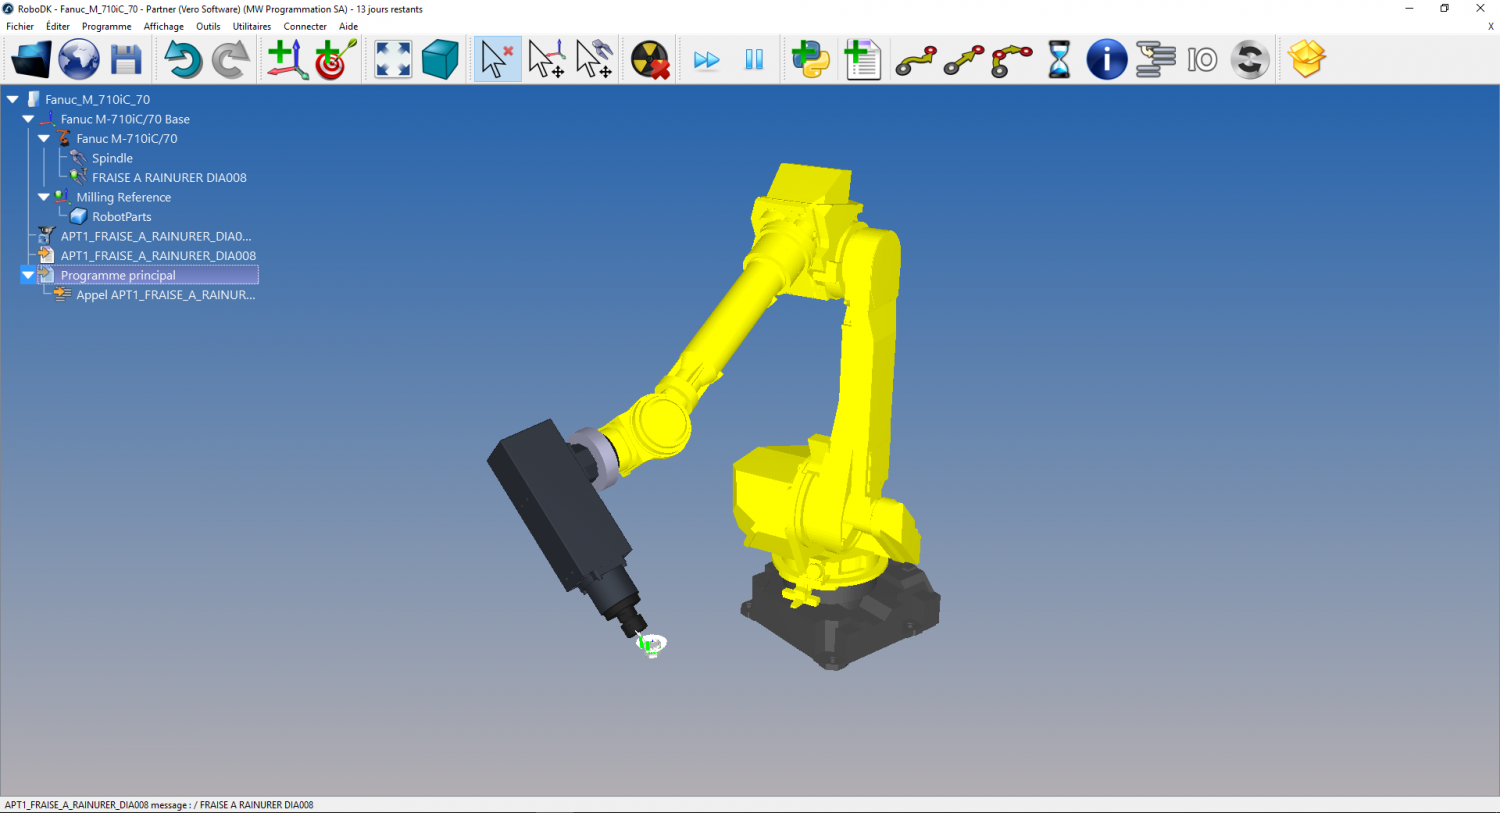Open the Aide menu
The height and width of the screenshot is (813, 1500).
coord(348,27)
